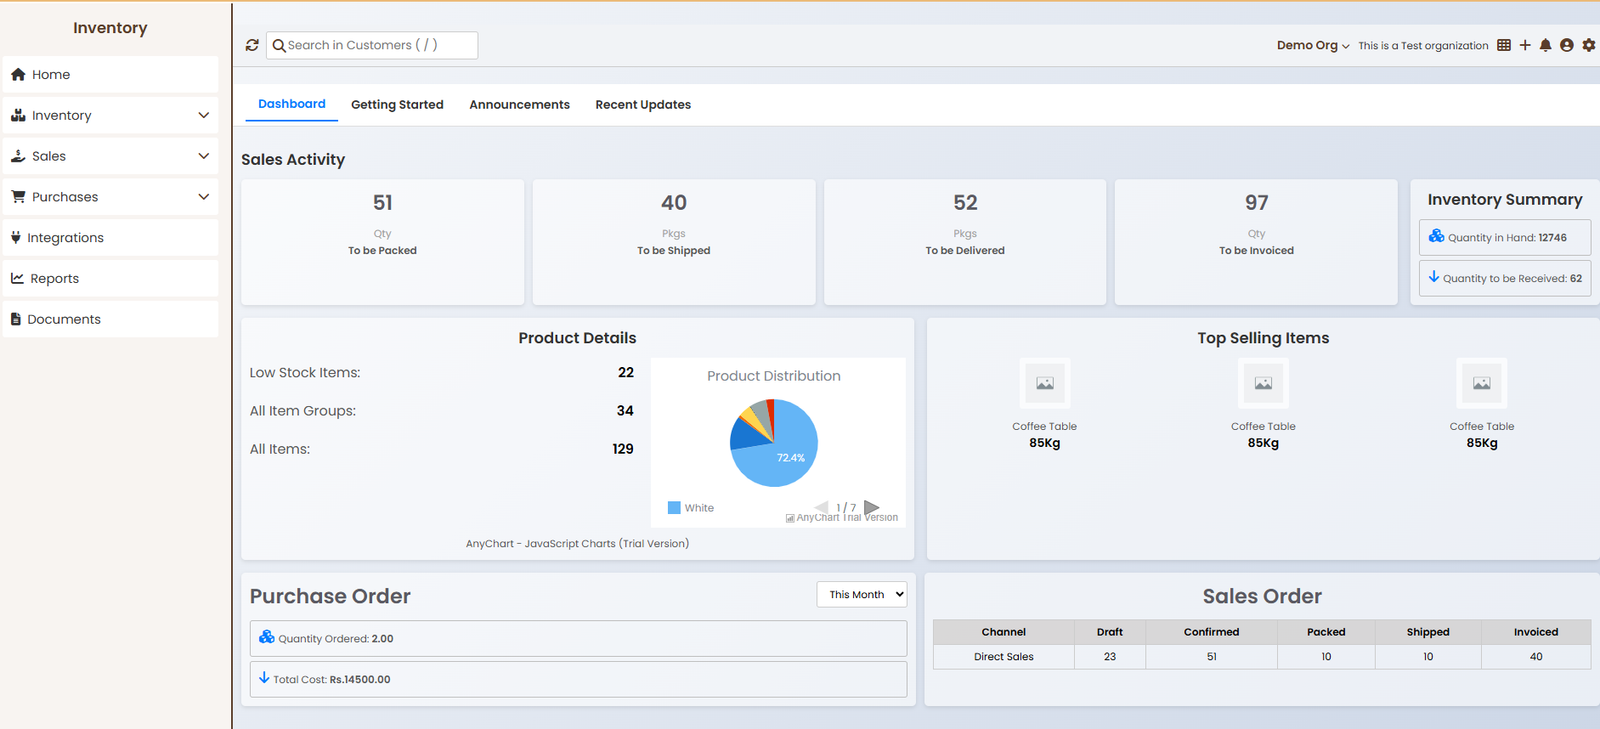1600x729 pixels.
Task: Open the Demo Org organization switcher
Action: [1312, 45]
